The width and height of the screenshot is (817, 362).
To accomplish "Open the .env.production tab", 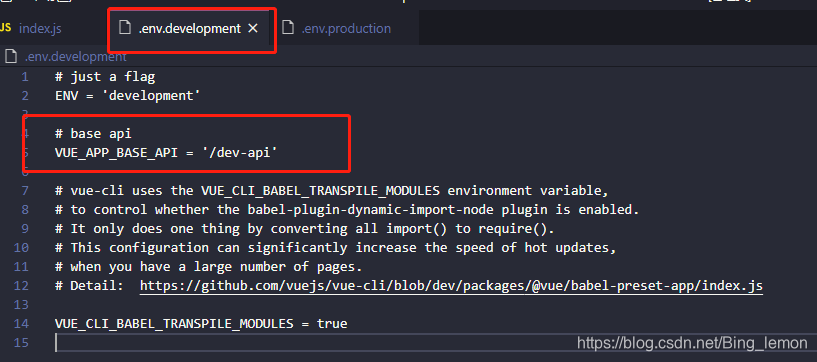I will (345, 28).
